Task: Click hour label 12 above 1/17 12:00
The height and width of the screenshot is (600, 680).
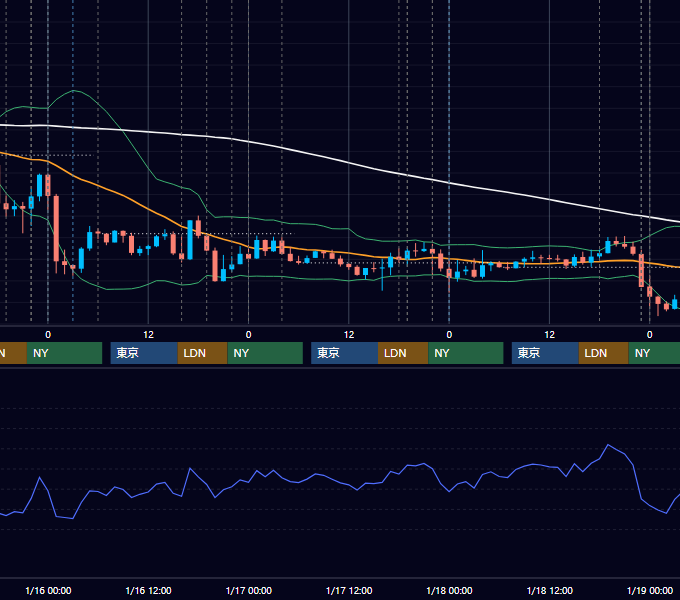Action: pos(349,335)
